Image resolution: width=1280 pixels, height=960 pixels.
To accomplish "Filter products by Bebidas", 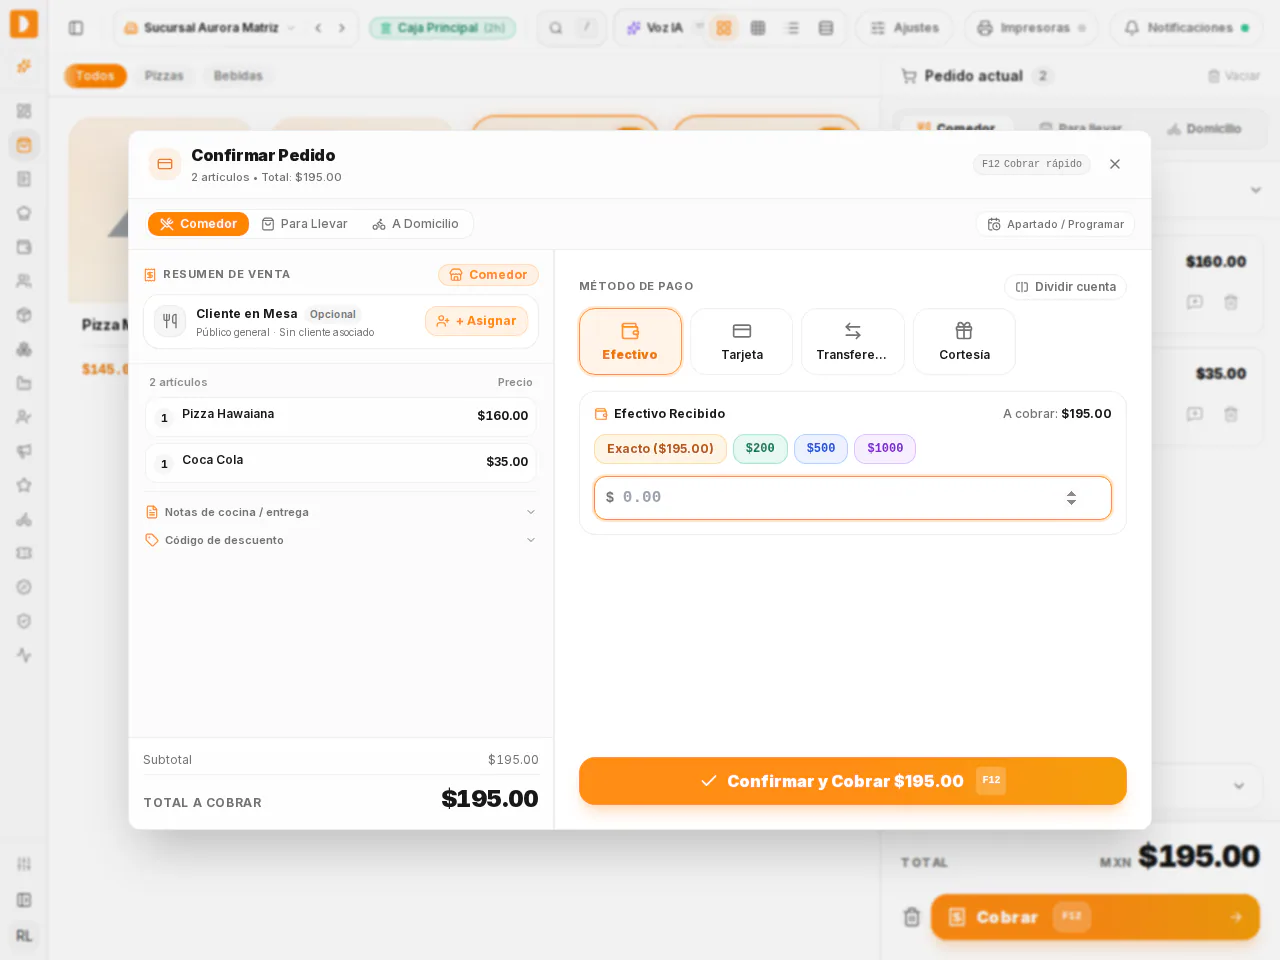I will pyautogui.click(x=238, y=76).
